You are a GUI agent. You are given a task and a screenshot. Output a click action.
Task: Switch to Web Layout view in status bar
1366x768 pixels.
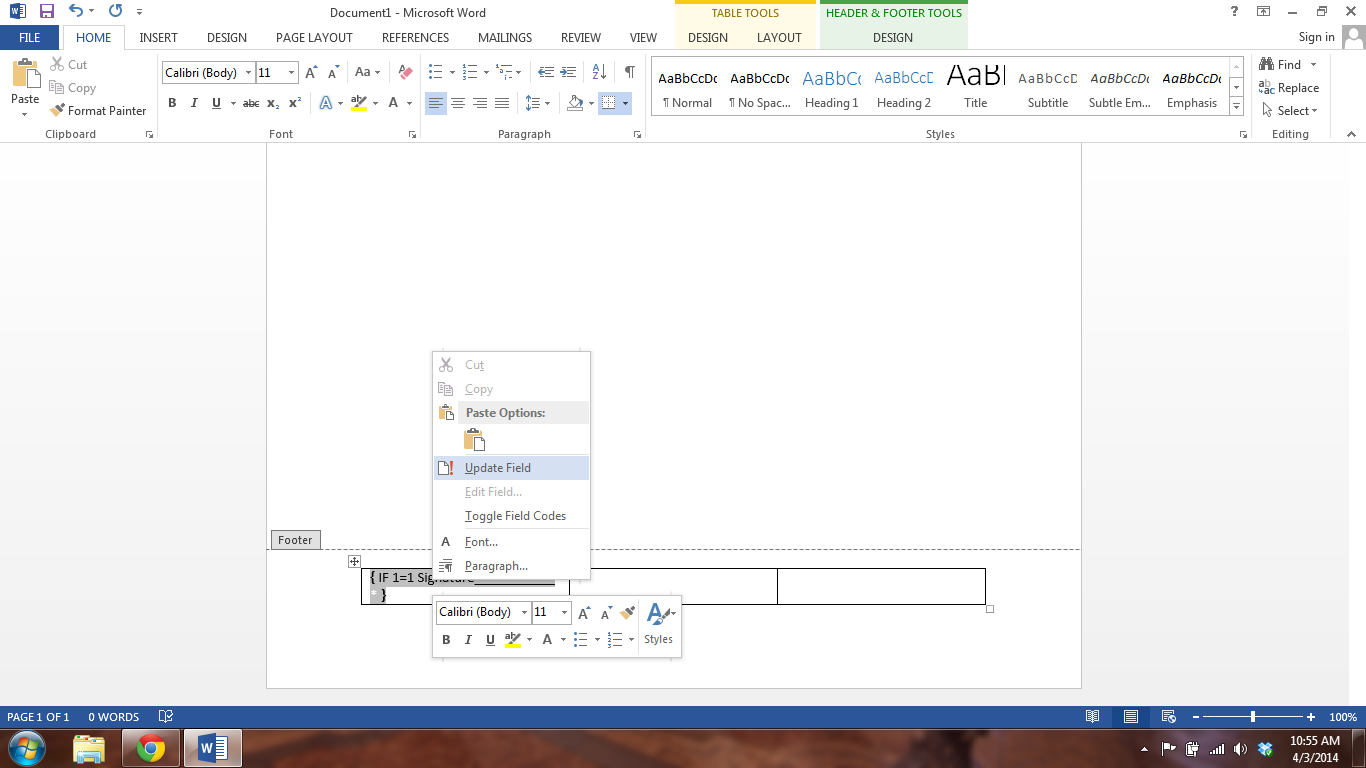1167,717
